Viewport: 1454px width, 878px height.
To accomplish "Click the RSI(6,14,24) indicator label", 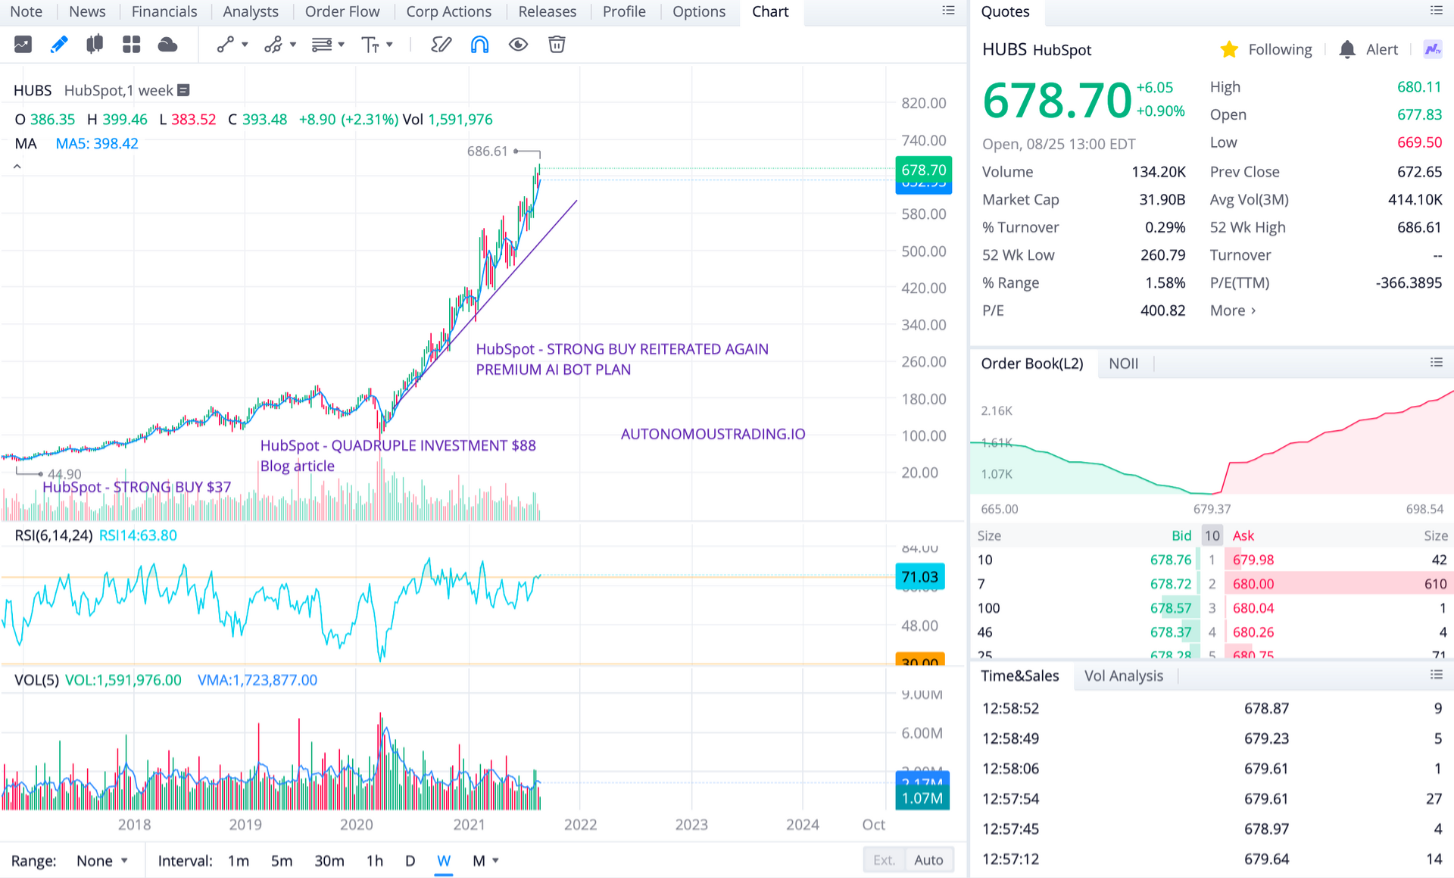I will click(x=54, y=536).
